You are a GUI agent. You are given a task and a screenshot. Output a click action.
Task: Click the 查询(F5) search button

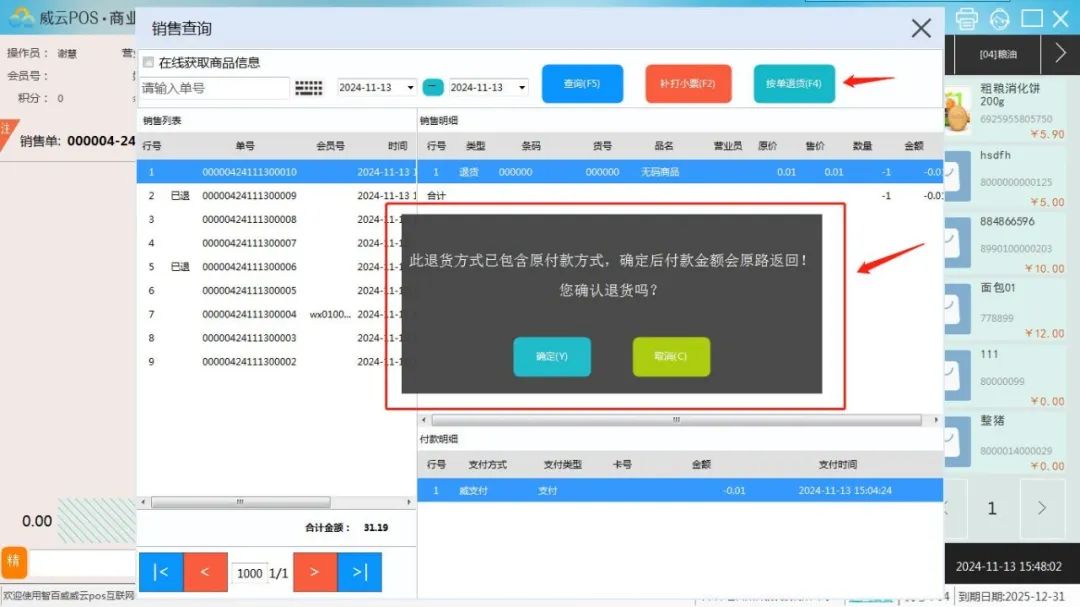pos(582,84)
